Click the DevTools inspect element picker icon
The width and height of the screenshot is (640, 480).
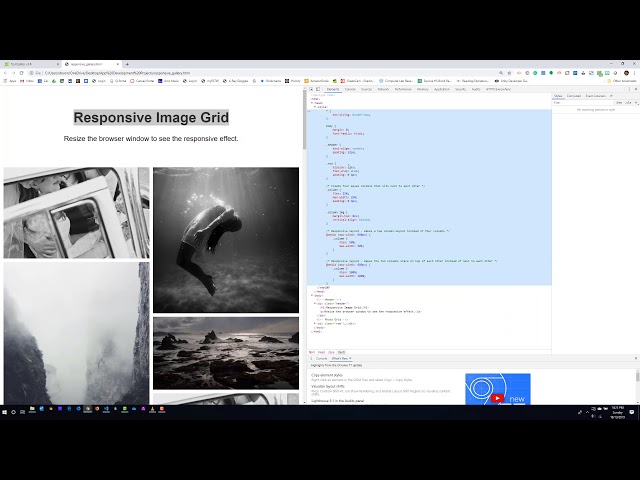311,89
